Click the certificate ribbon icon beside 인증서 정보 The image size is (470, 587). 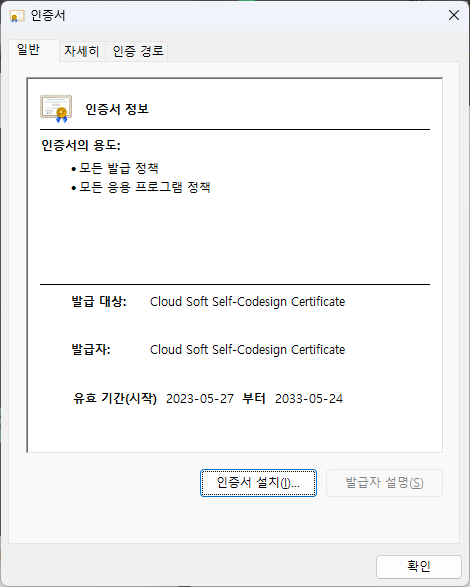[56, 109]
